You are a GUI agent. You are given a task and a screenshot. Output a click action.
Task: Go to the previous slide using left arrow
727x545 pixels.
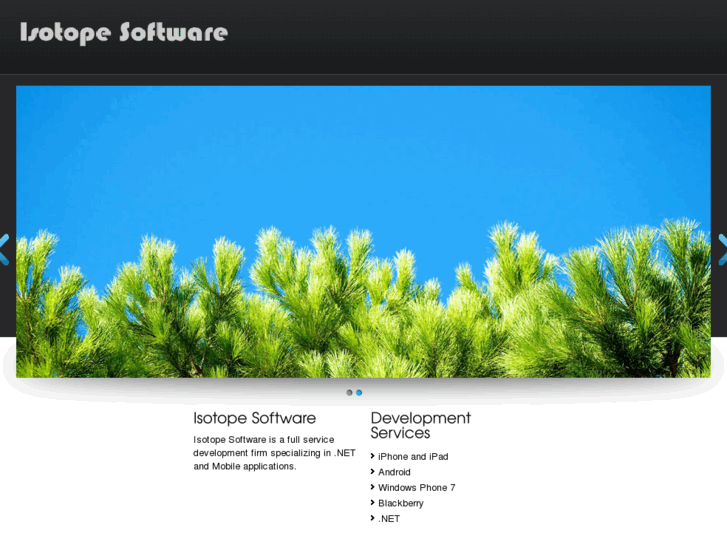coord(4,250)
